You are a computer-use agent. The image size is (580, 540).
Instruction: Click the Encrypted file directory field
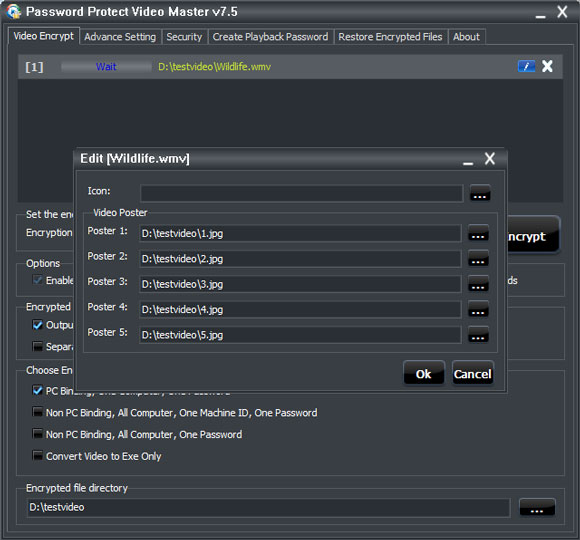(269, 507)
